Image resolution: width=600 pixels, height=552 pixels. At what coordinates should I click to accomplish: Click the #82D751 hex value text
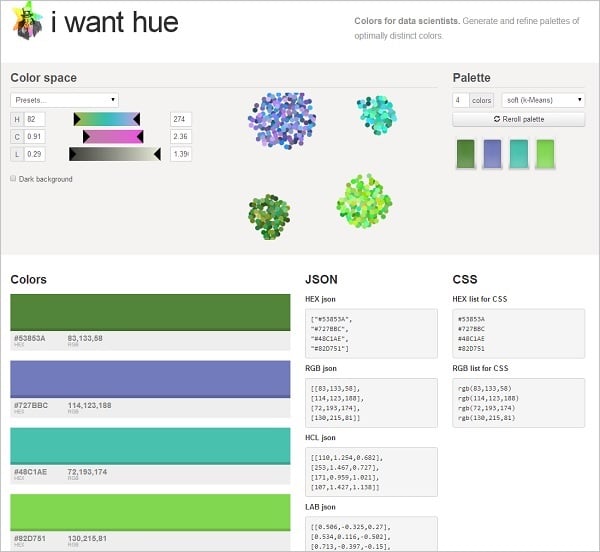pyautogui.click(x=30, y=538)
